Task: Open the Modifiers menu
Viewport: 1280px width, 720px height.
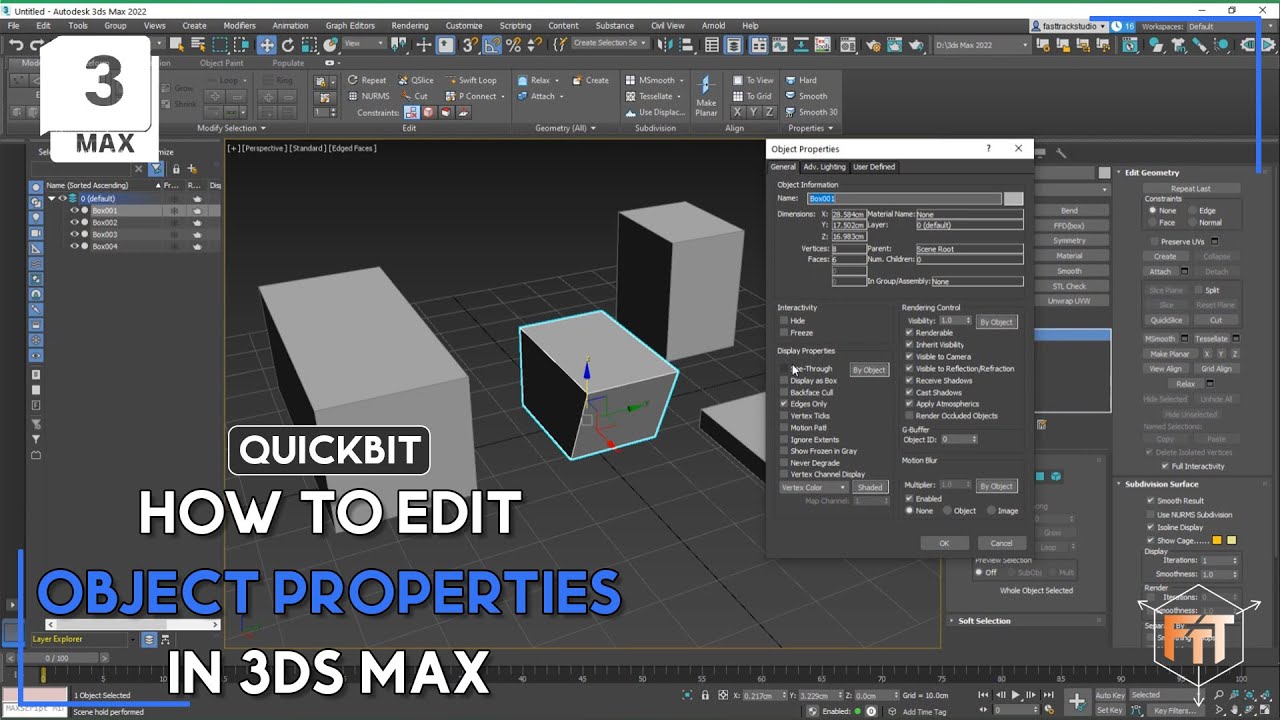Action: 239,26
